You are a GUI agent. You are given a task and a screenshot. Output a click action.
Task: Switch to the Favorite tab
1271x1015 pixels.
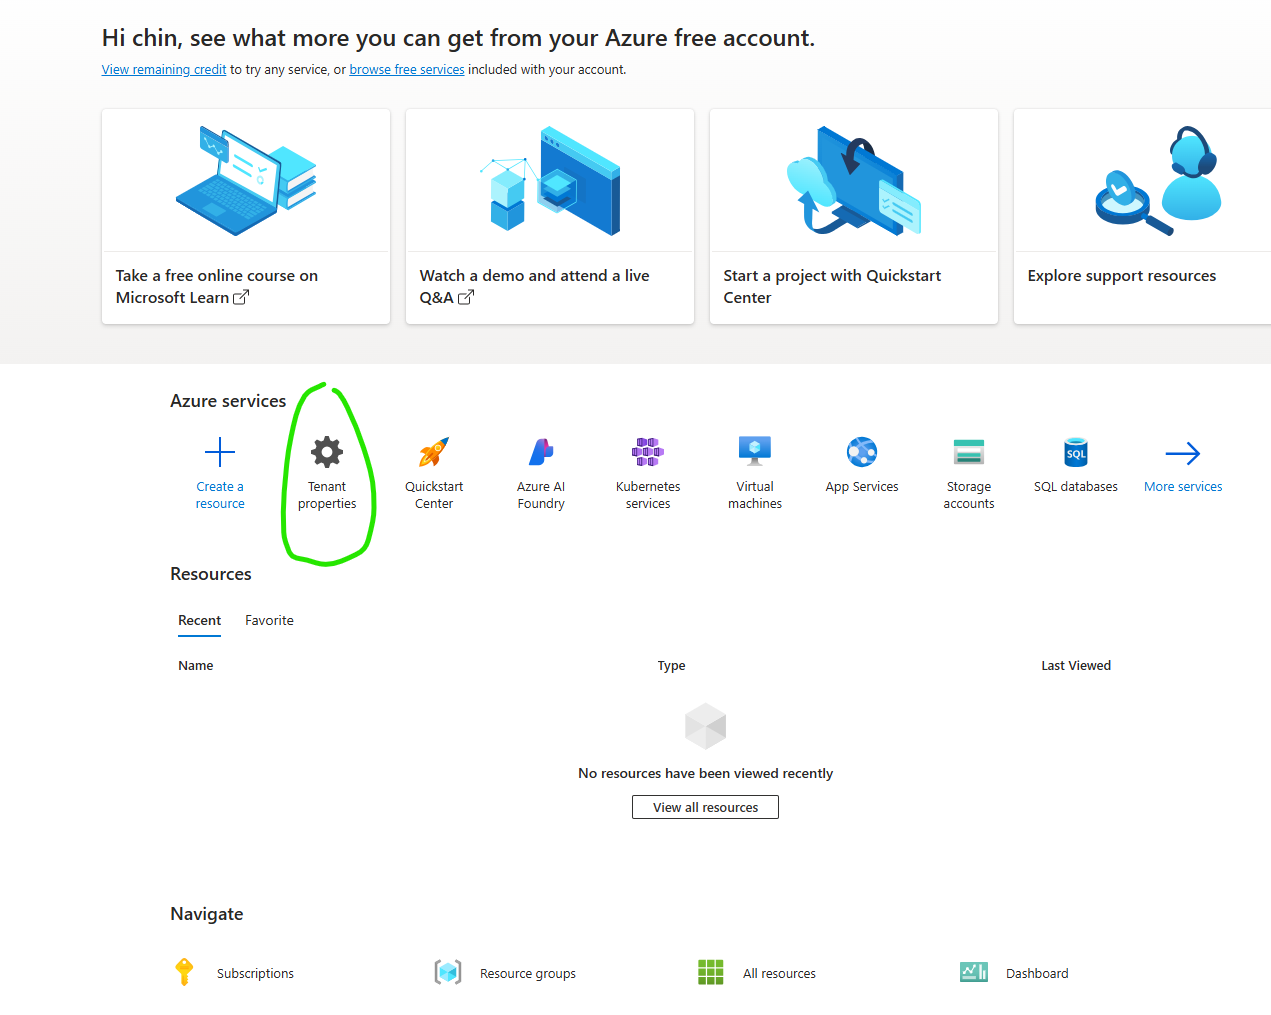click(270, 620)
